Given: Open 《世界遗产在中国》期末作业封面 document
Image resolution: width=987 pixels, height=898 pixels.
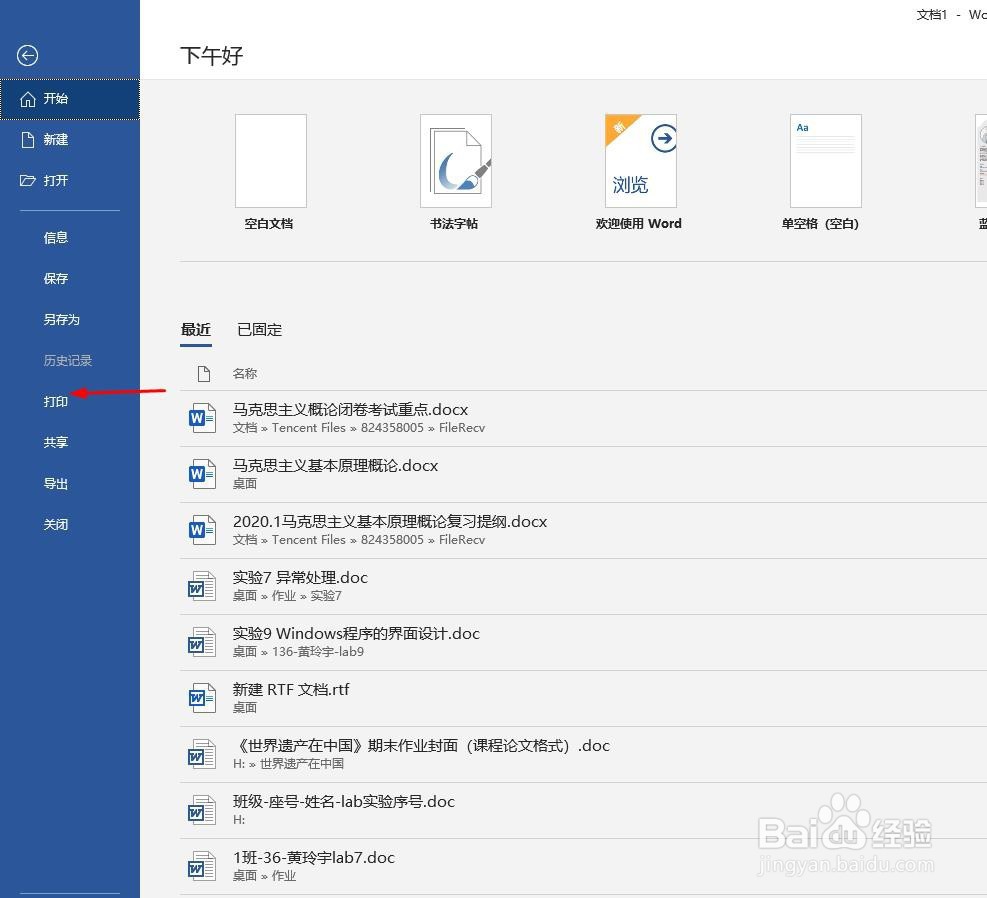Looking at the screenshot, I should [x=583, y=755].
